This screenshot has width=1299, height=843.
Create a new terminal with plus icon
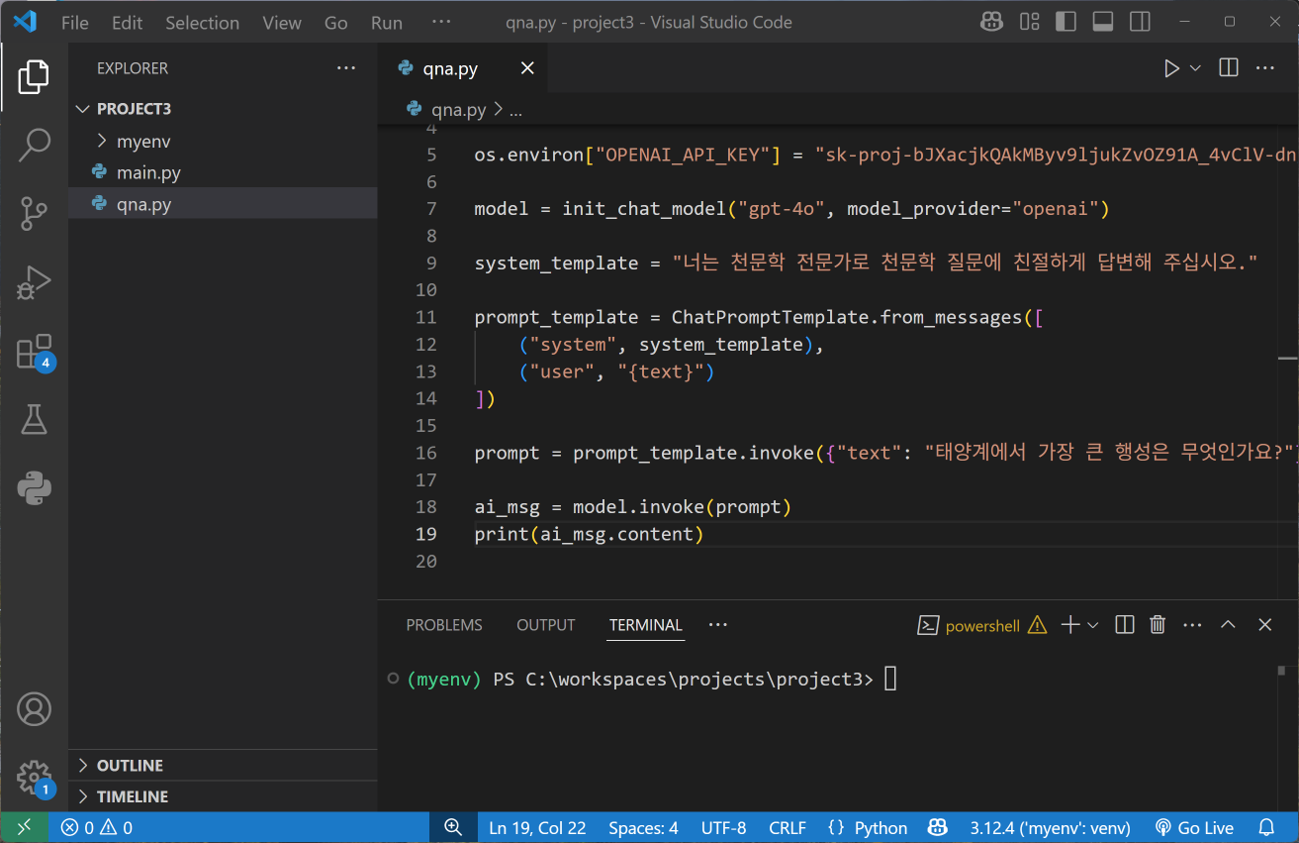coord(1070,625)
